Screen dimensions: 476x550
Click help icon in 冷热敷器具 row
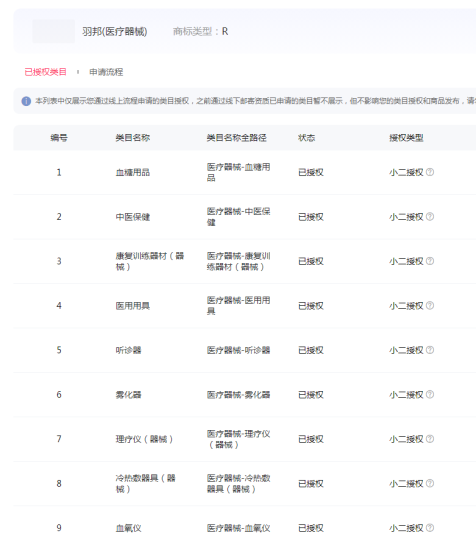430,483
